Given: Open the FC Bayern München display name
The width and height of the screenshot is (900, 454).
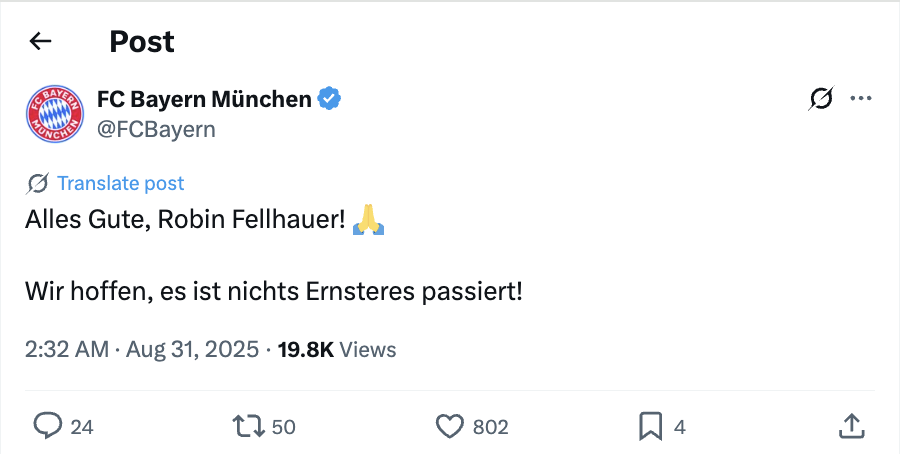Looking at the screenshot, I should (204, 99).
